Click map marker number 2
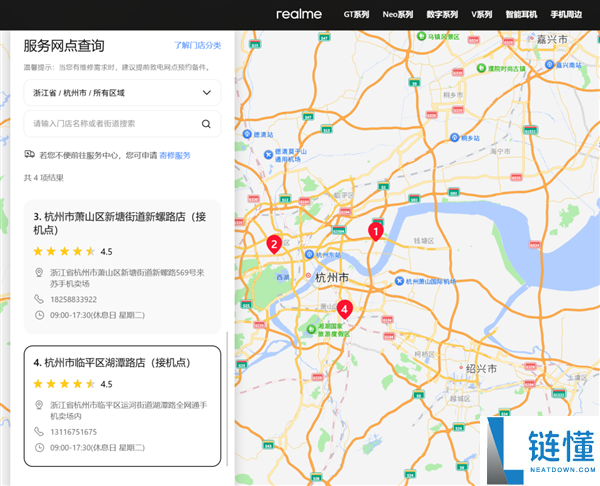This screenshot has height=486, width=600. pyautogui.click(x=274, y=244)
